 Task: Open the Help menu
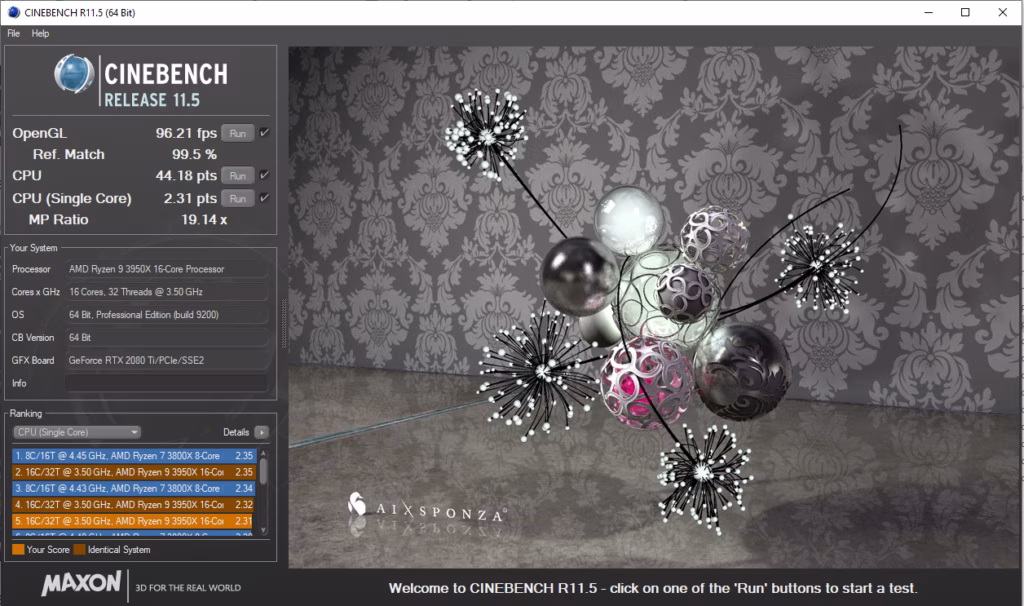(40, 33)
